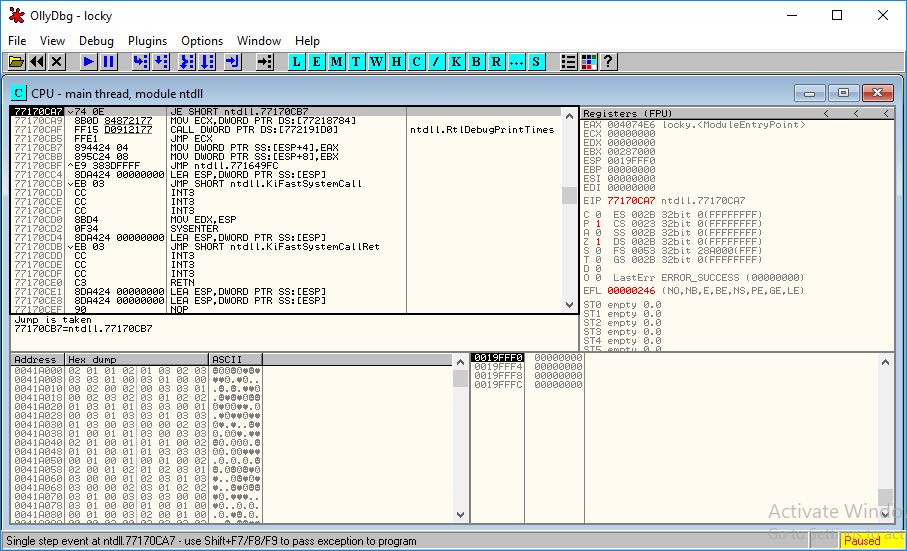Viewport: 907px width, 551px height.
Task: Click stack pane scrollbar up arrow
Action: pyautogui.click(x=885, y=362)
